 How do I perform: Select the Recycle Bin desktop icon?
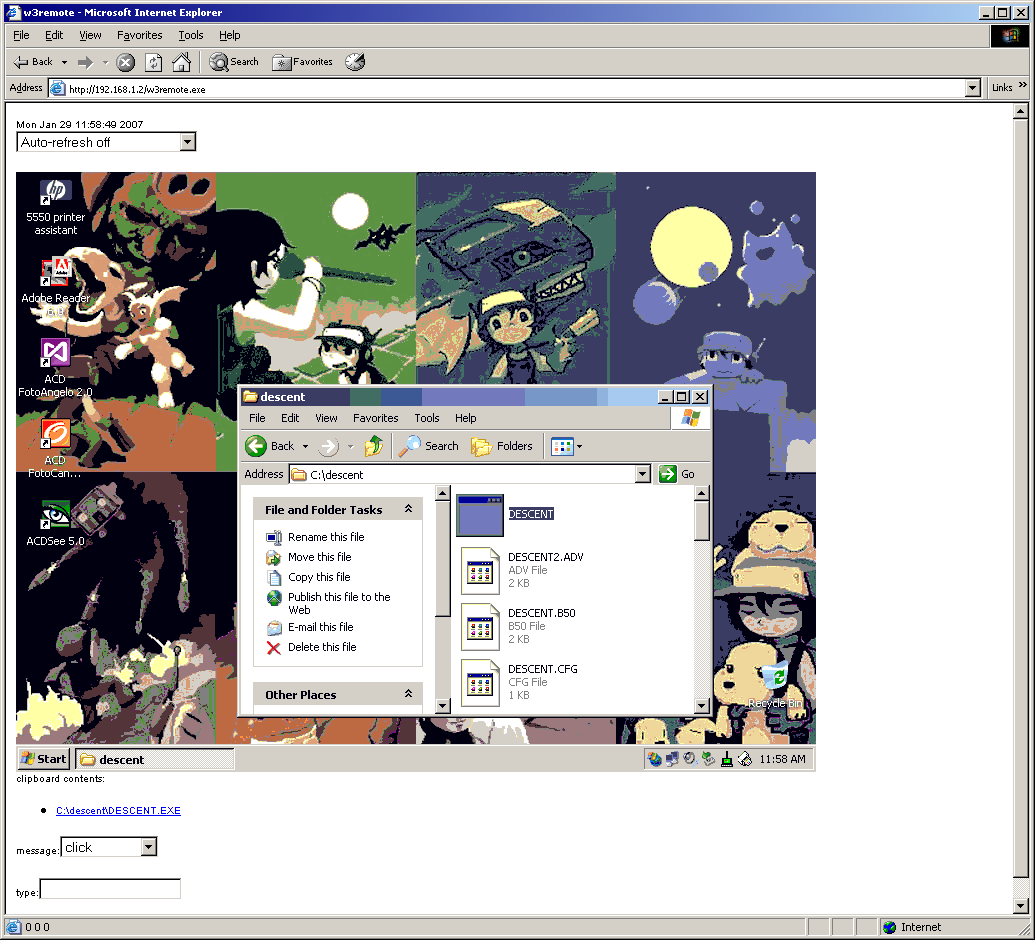coord(775,685)
